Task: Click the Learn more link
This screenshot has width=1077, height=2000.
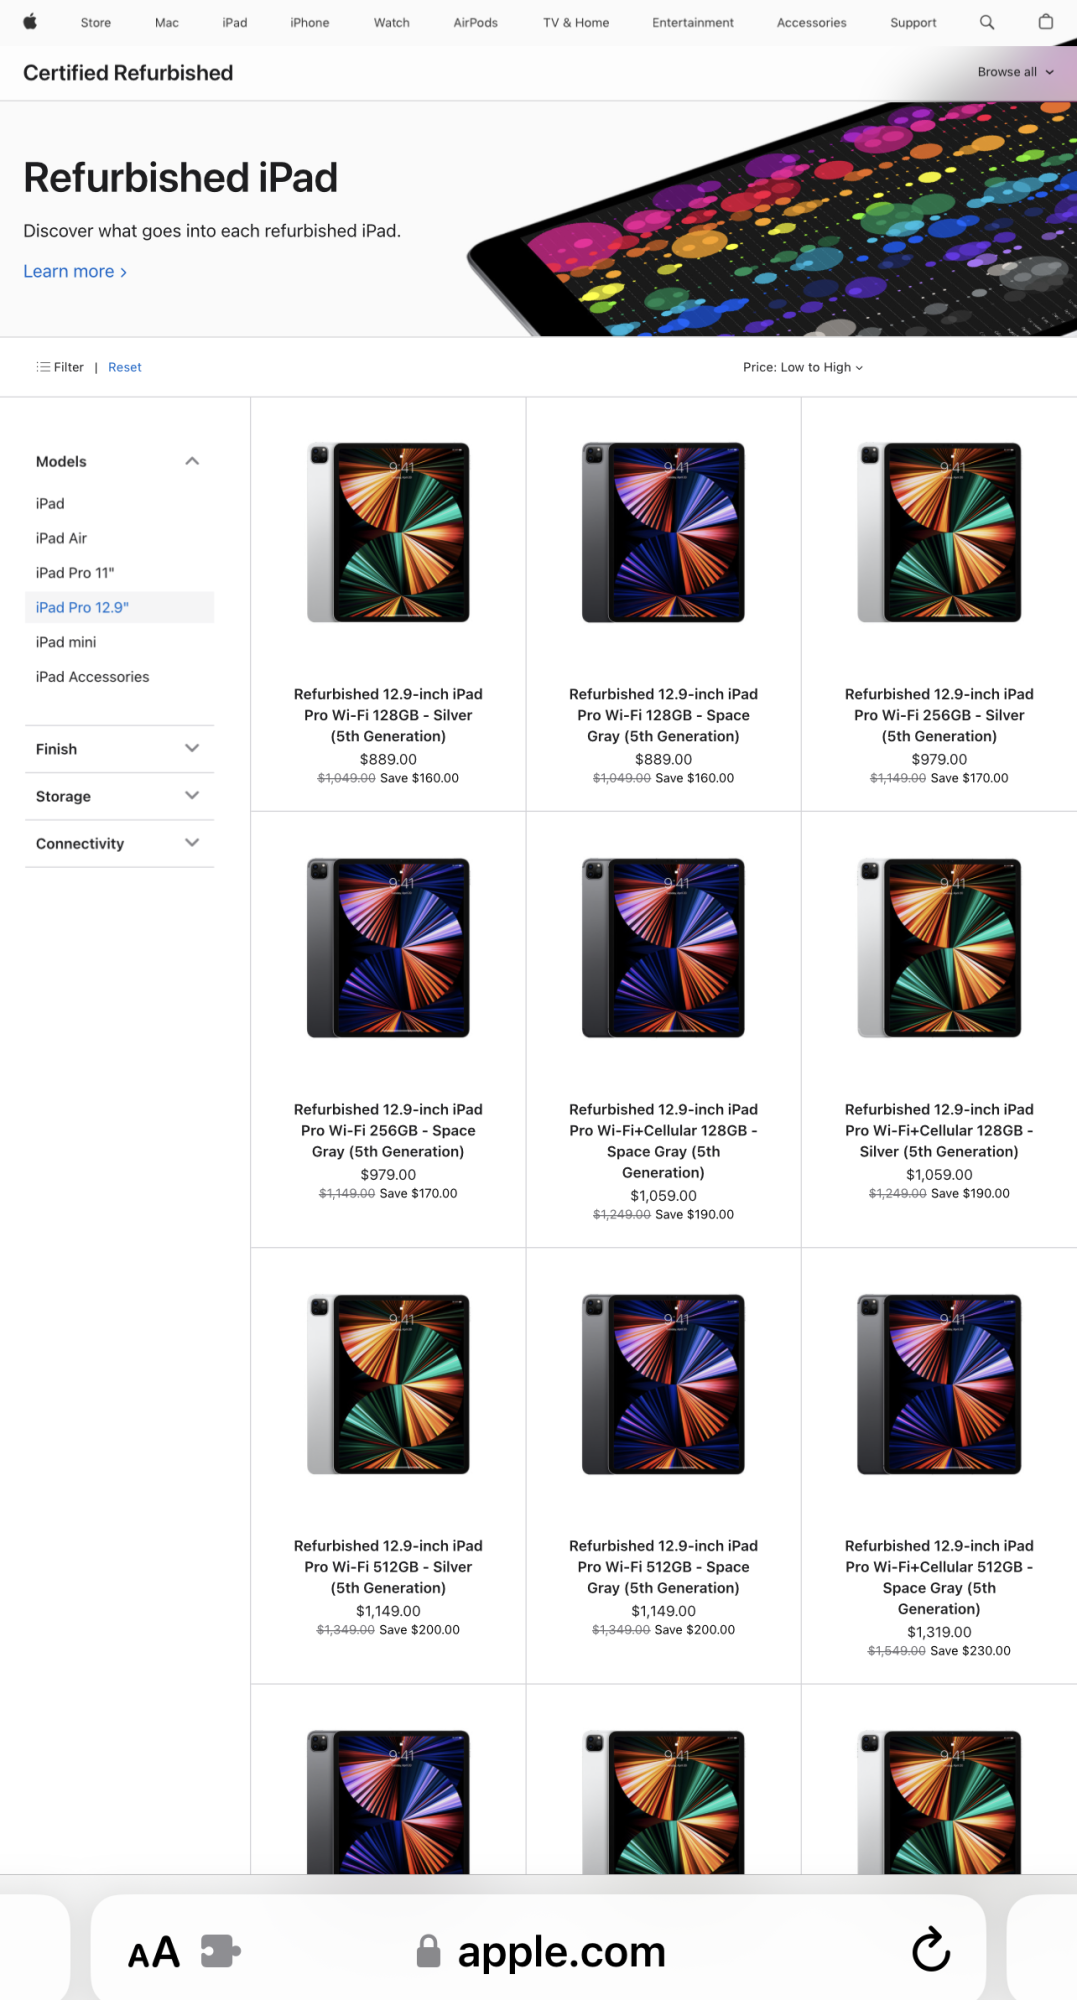Action: click(x=75, y=271)
